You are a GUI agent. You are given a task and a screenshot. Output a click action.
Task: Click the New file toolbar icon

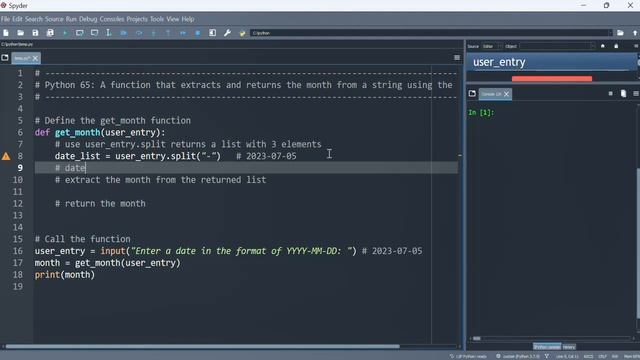(6, 33)
